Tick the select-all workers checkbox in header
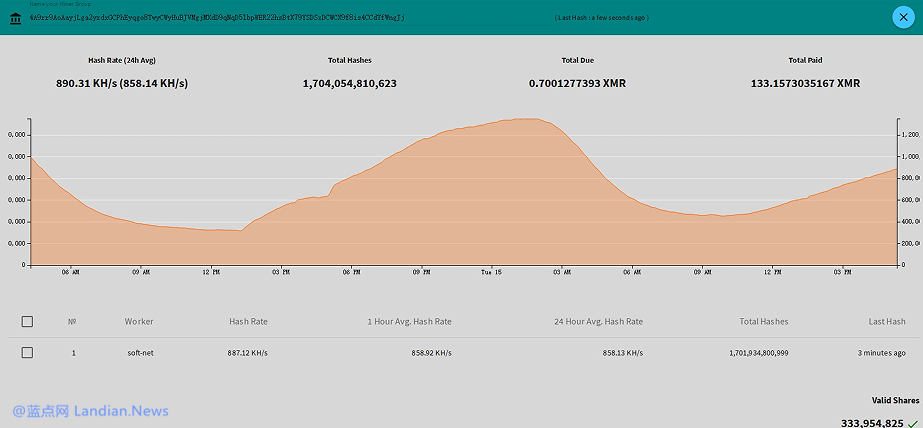This screenshot has height=428, width=923. point(27,321)
